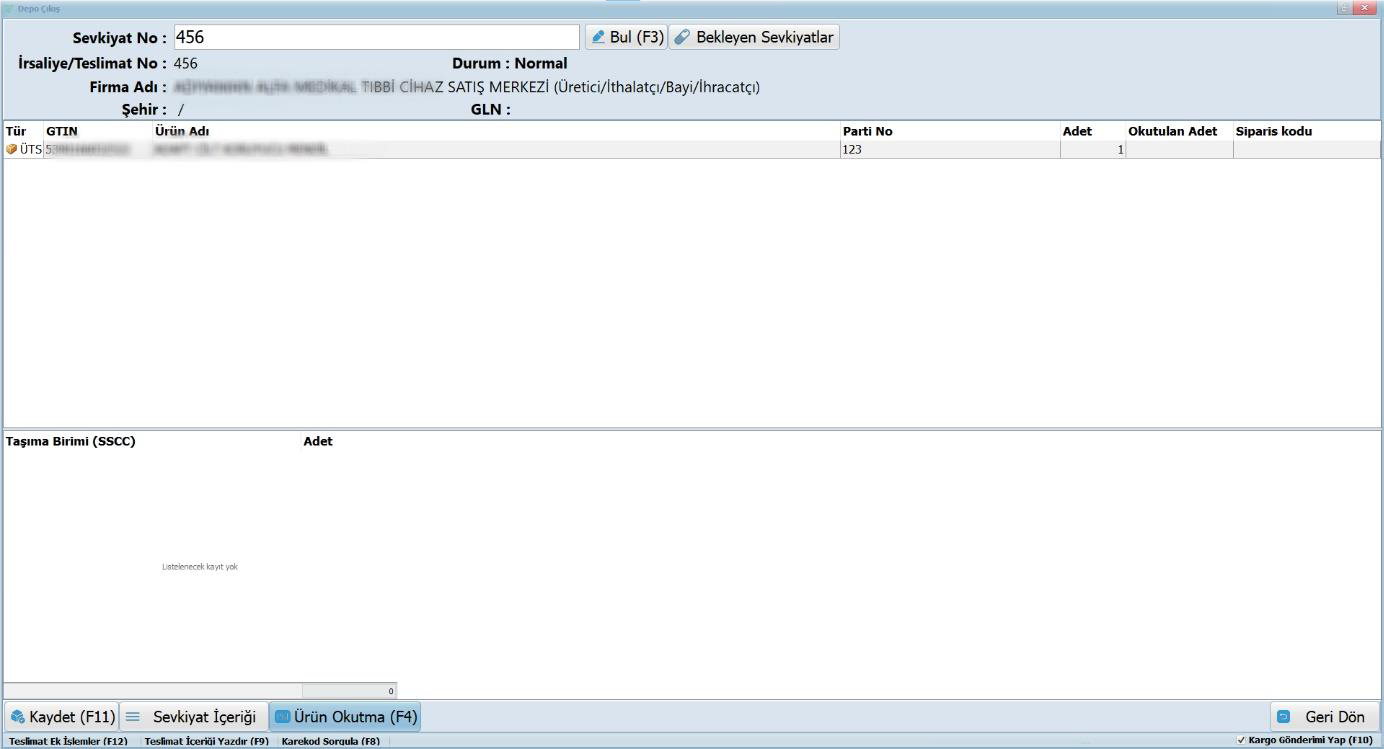Sort by the Ürün Adı column header
Screen dimensions: 1384x749
182,131
